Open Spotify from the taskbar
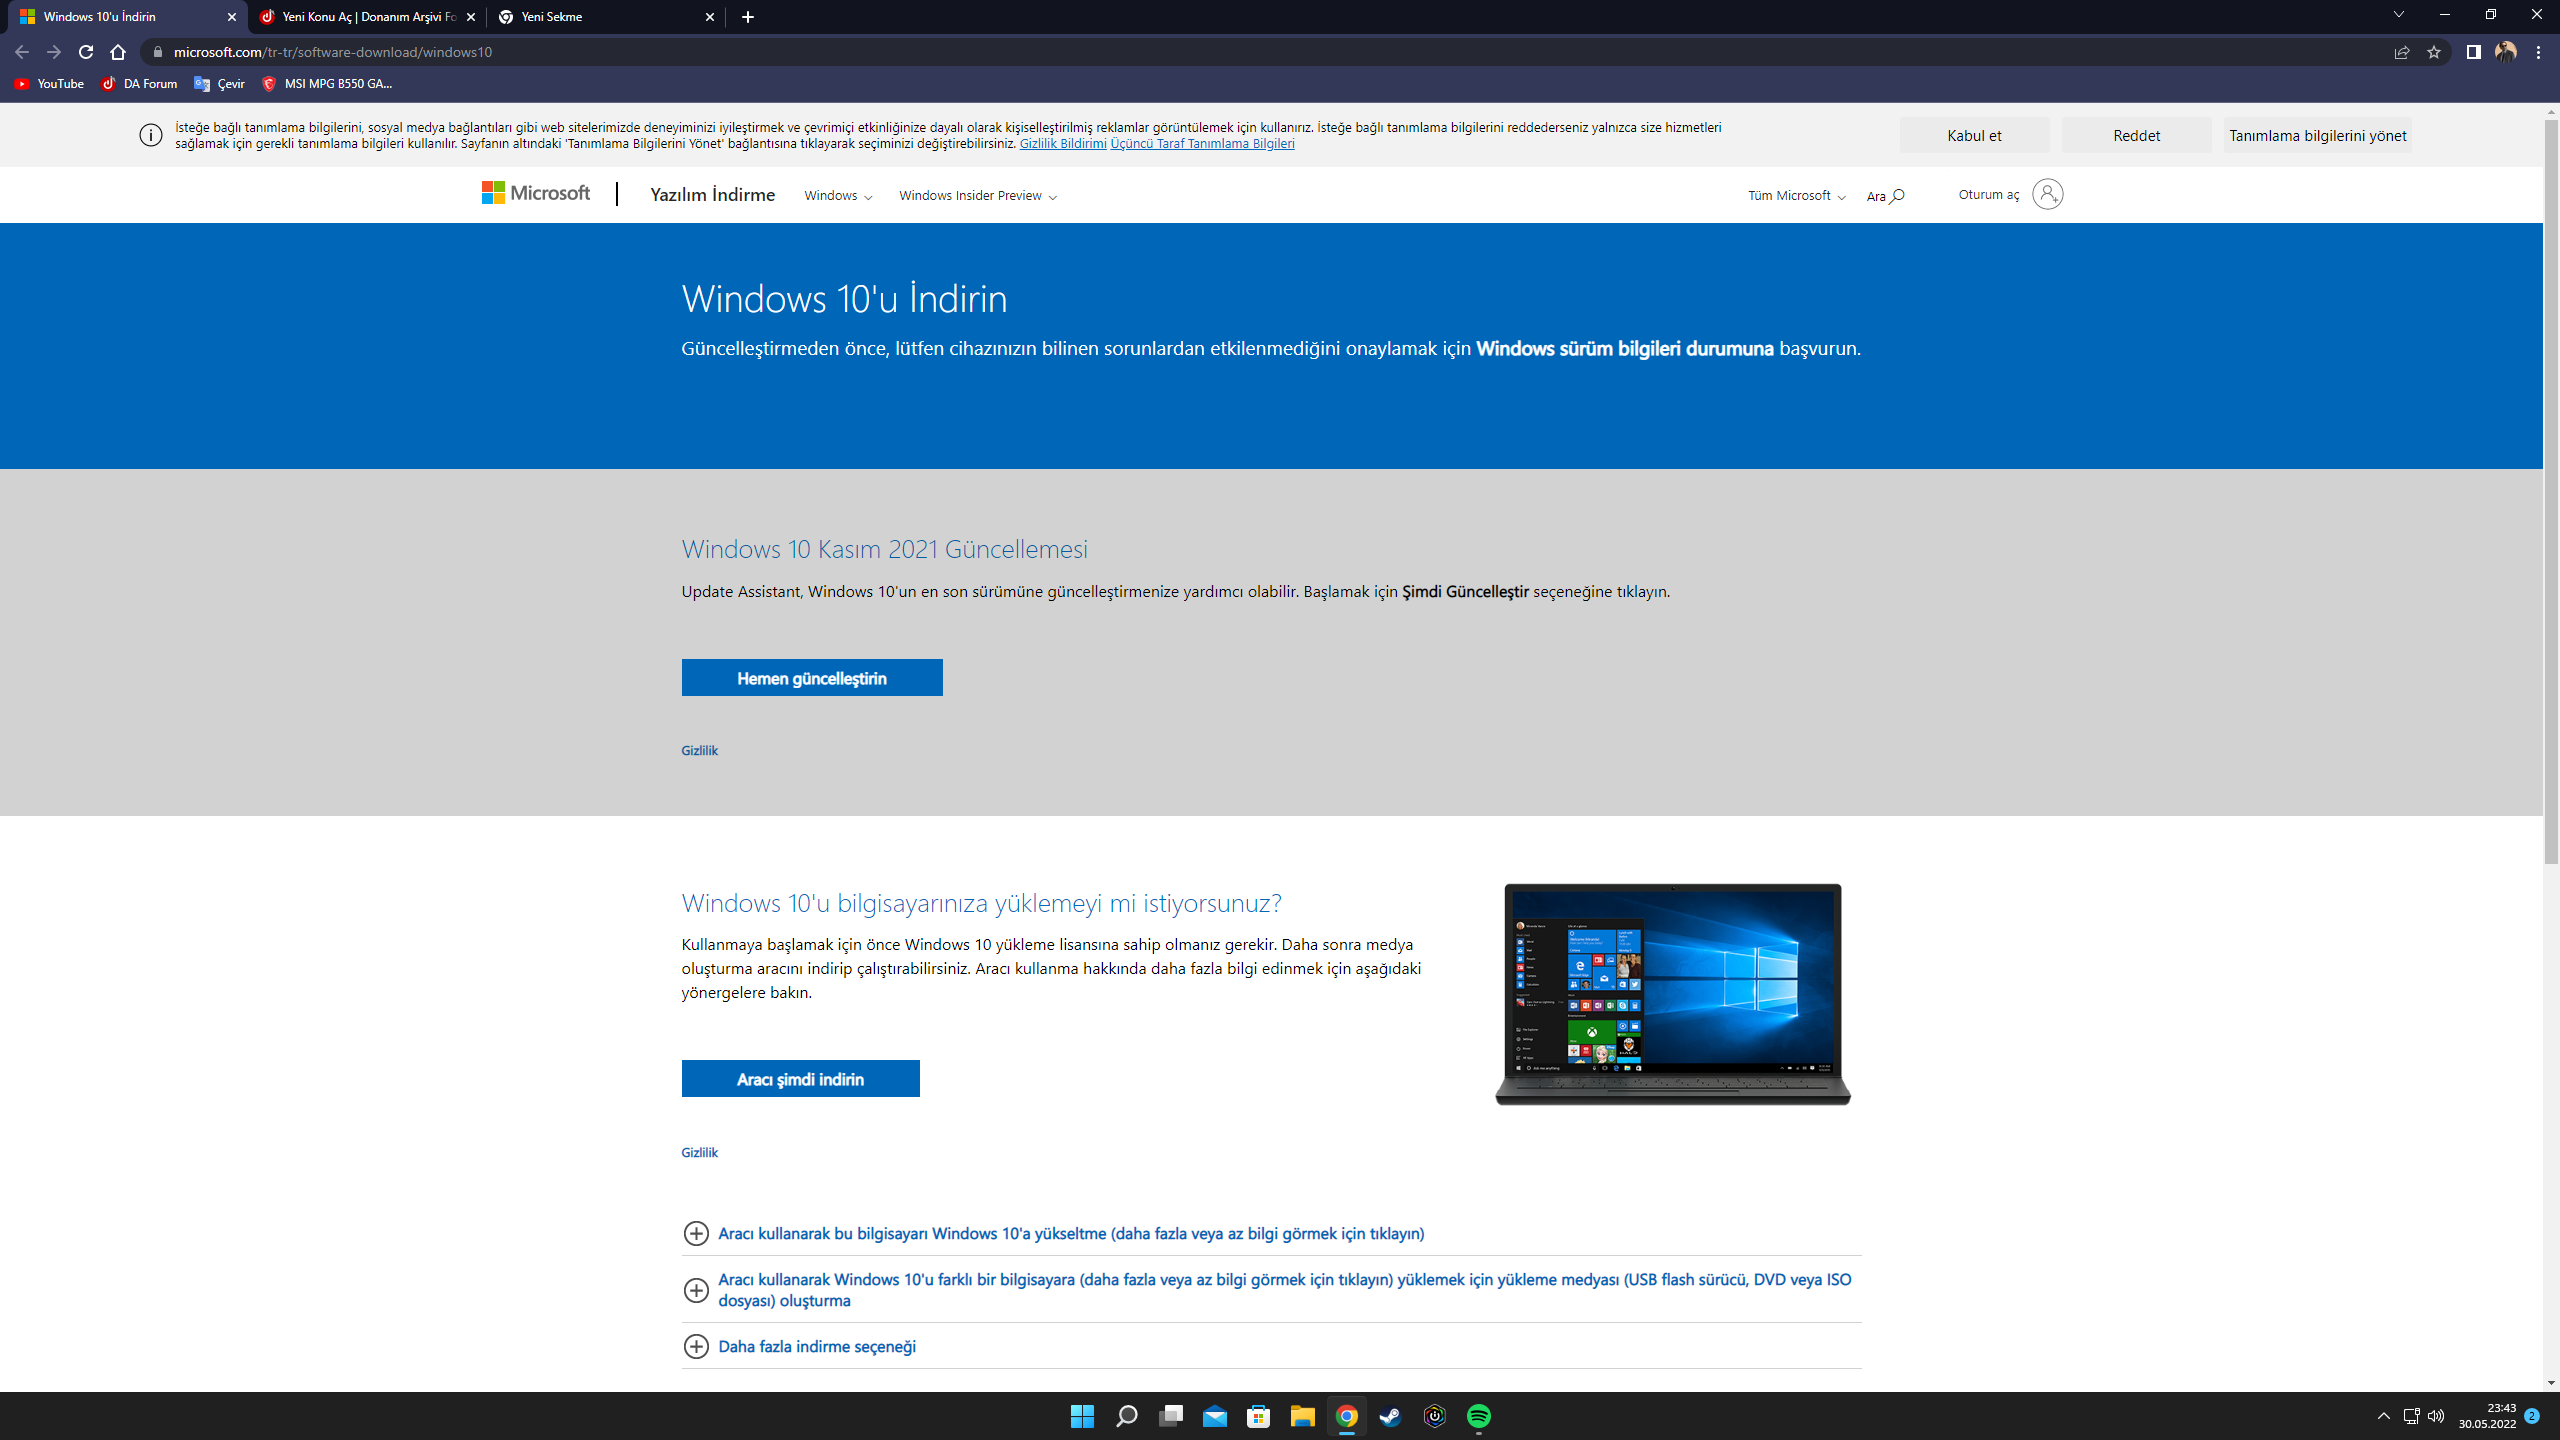2560x1440 pixels. 1478,1416
